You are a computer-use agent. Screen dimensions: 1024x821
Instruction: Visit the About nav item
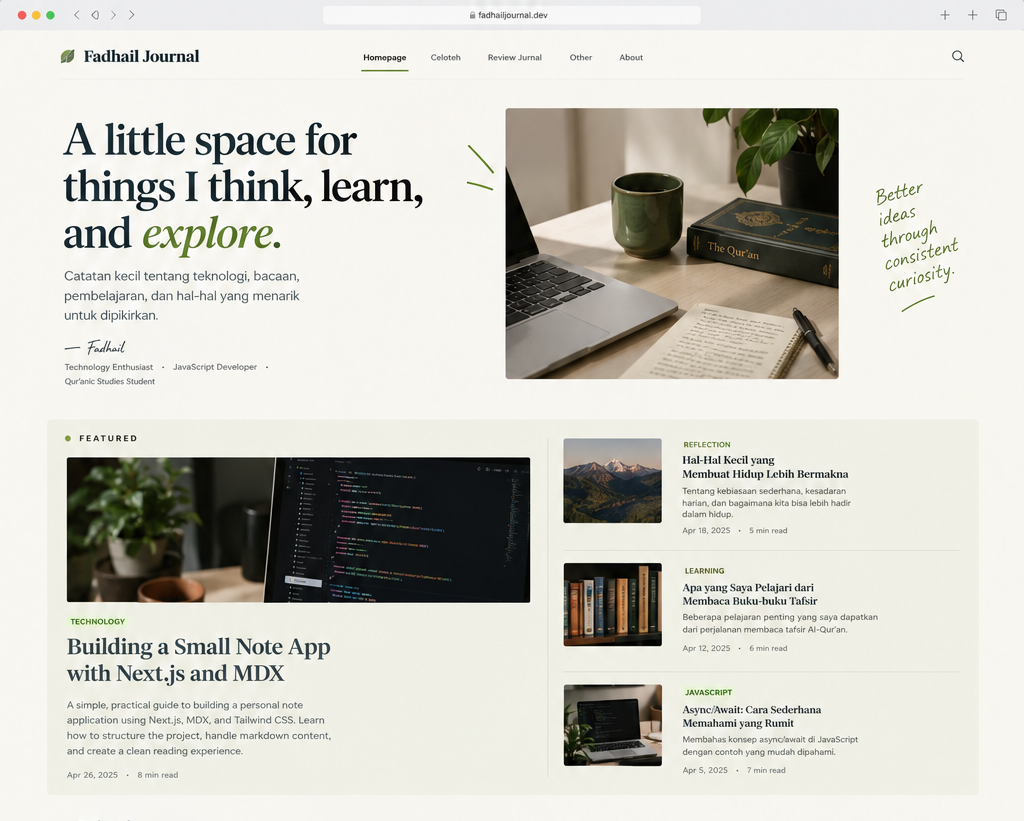(x=631, y=57)
